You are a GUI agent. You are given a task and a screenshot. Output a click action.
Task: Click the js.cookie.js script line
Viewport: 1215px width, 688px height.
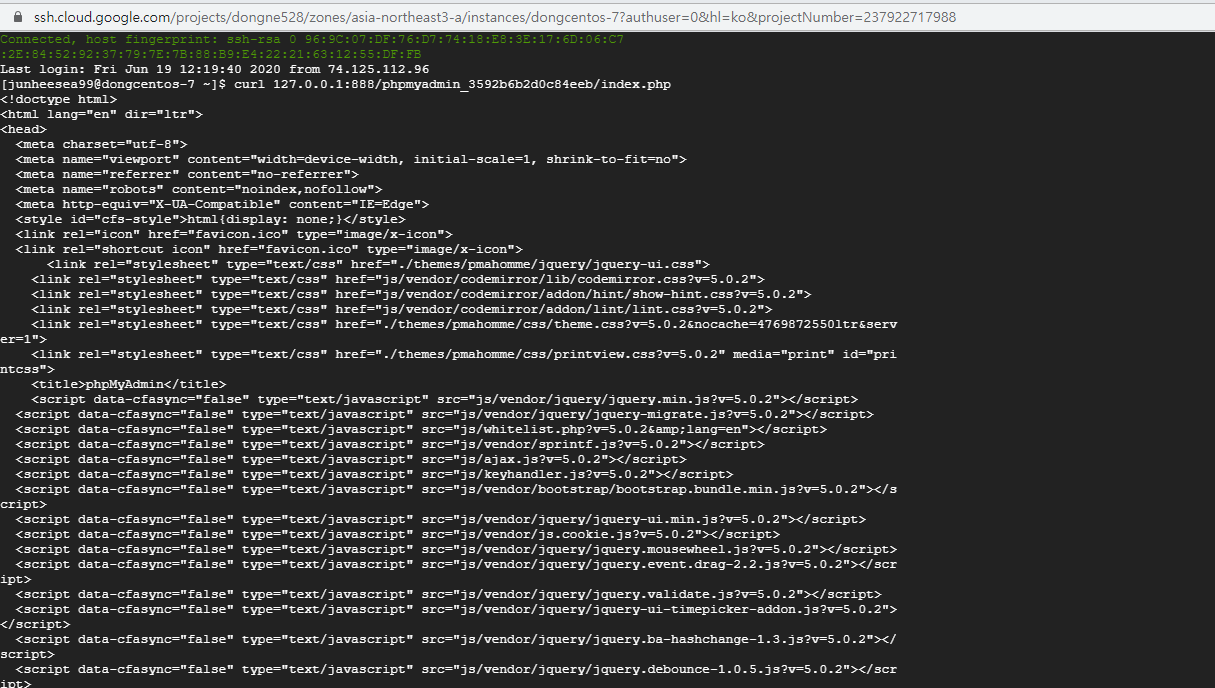point(398,534)
